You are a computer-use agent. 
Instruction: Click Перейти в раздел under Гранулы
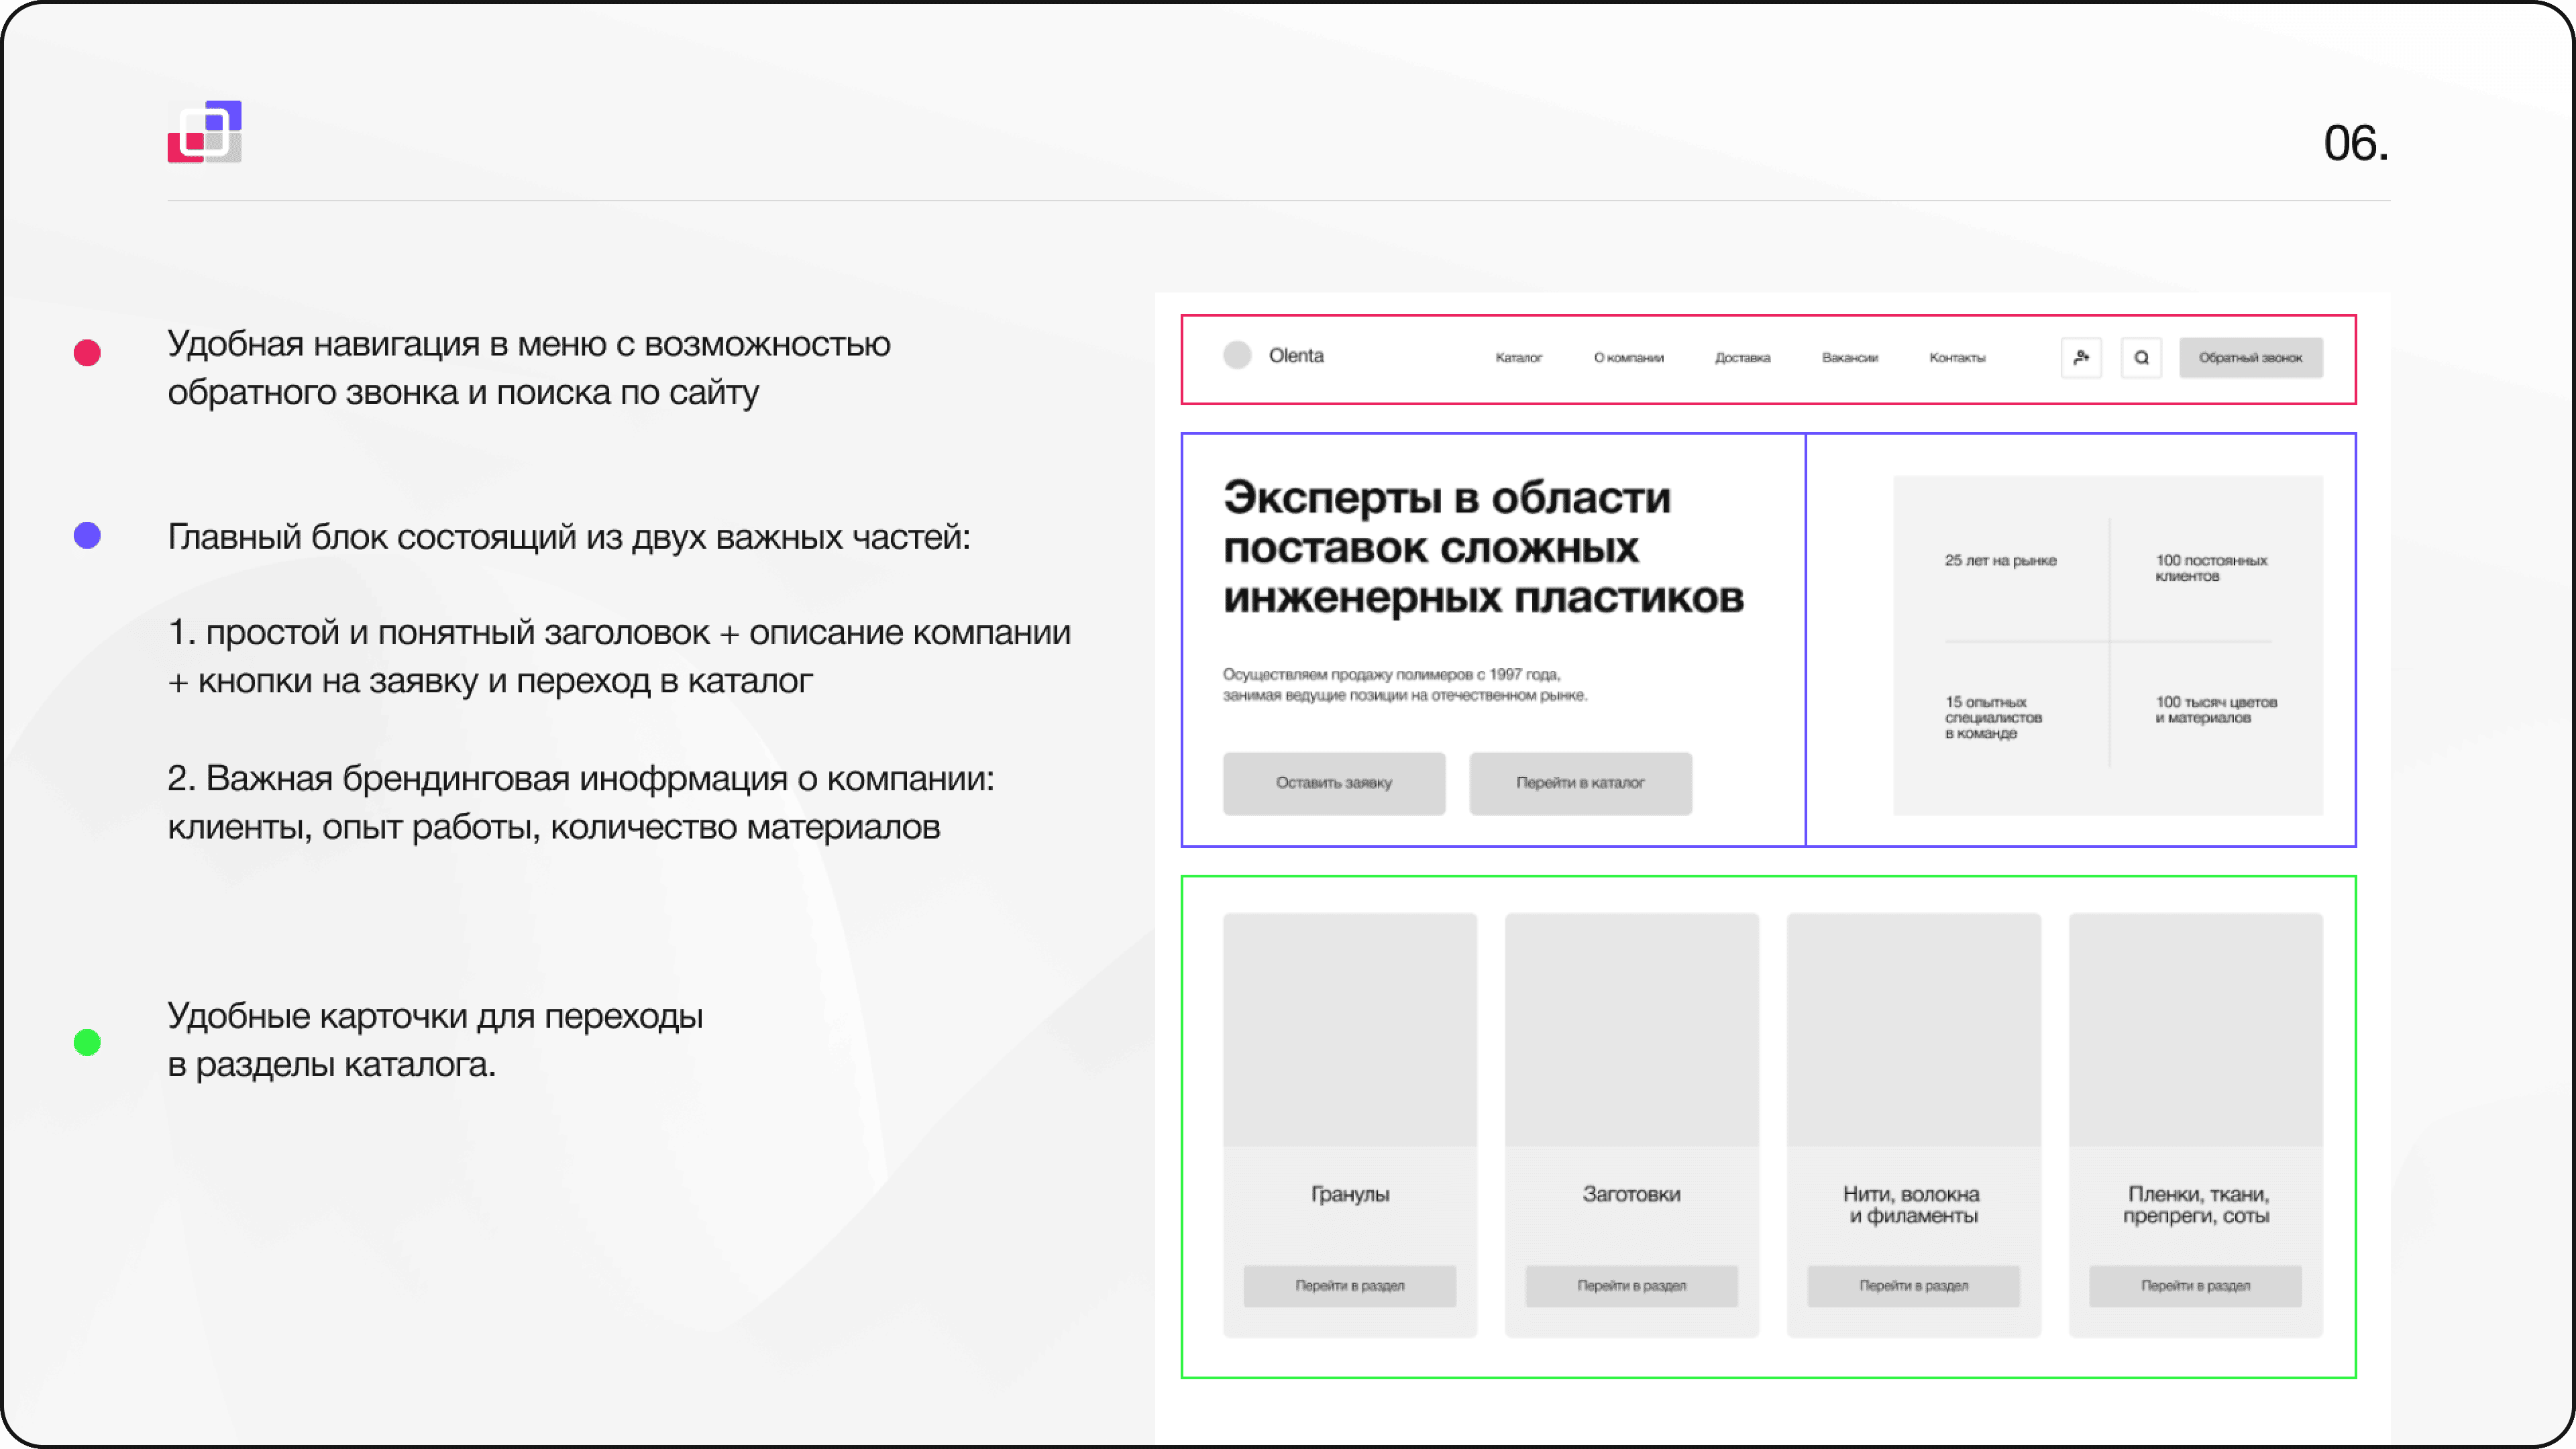pos(1350,1286)
